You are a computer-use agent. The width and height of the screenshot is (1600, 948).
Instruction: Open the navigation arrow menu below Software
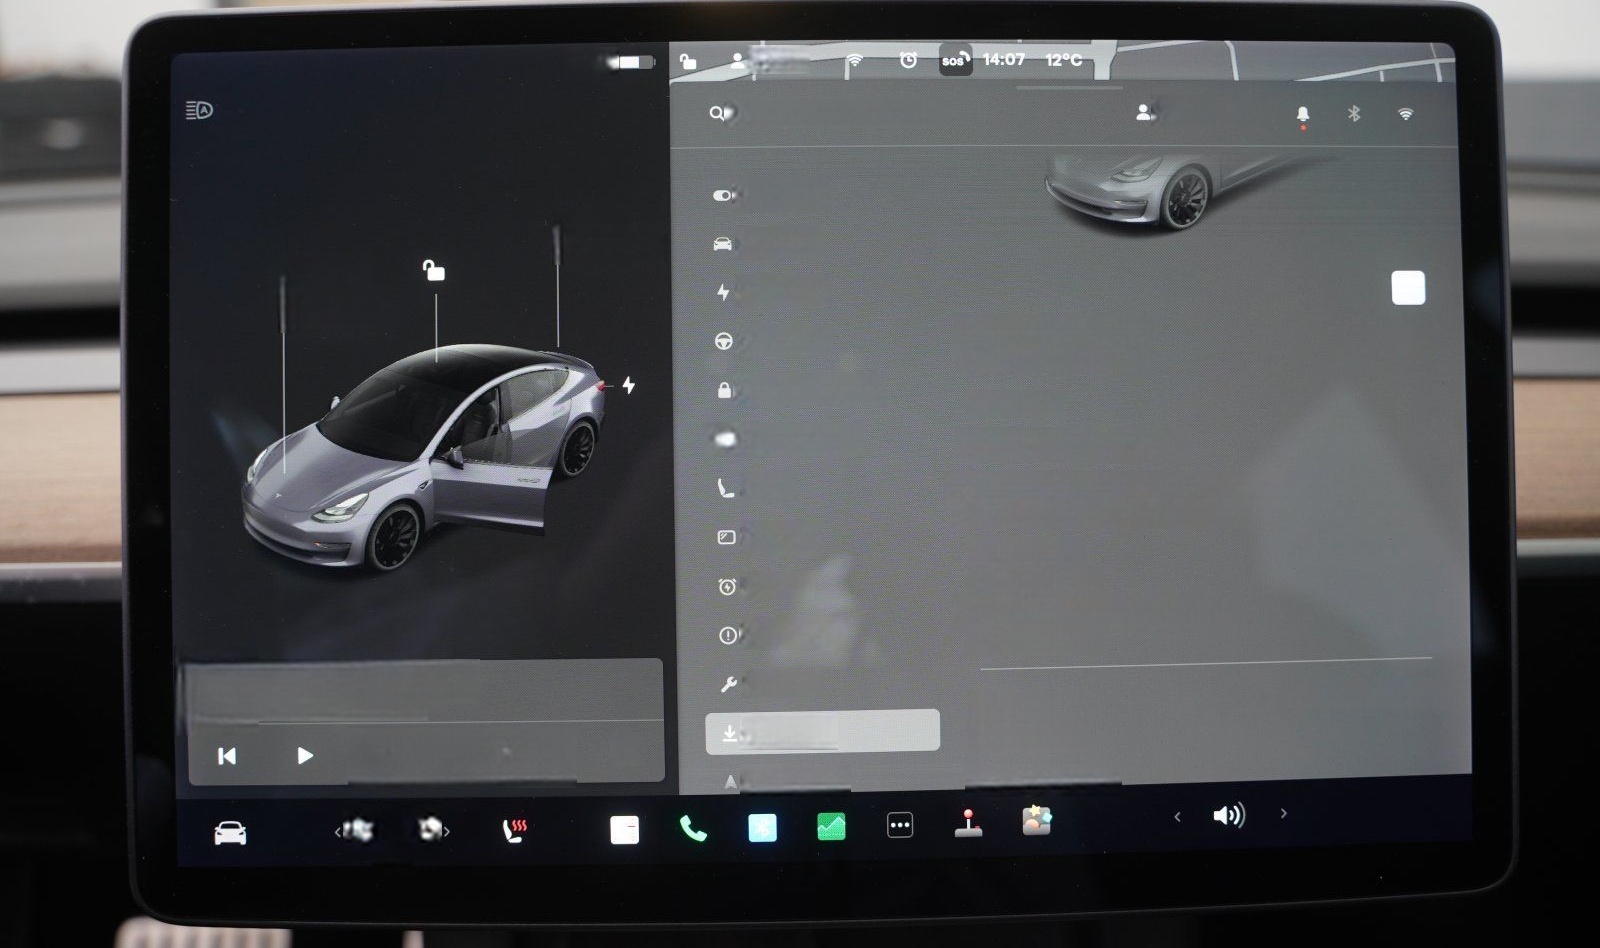coord(731,781)
